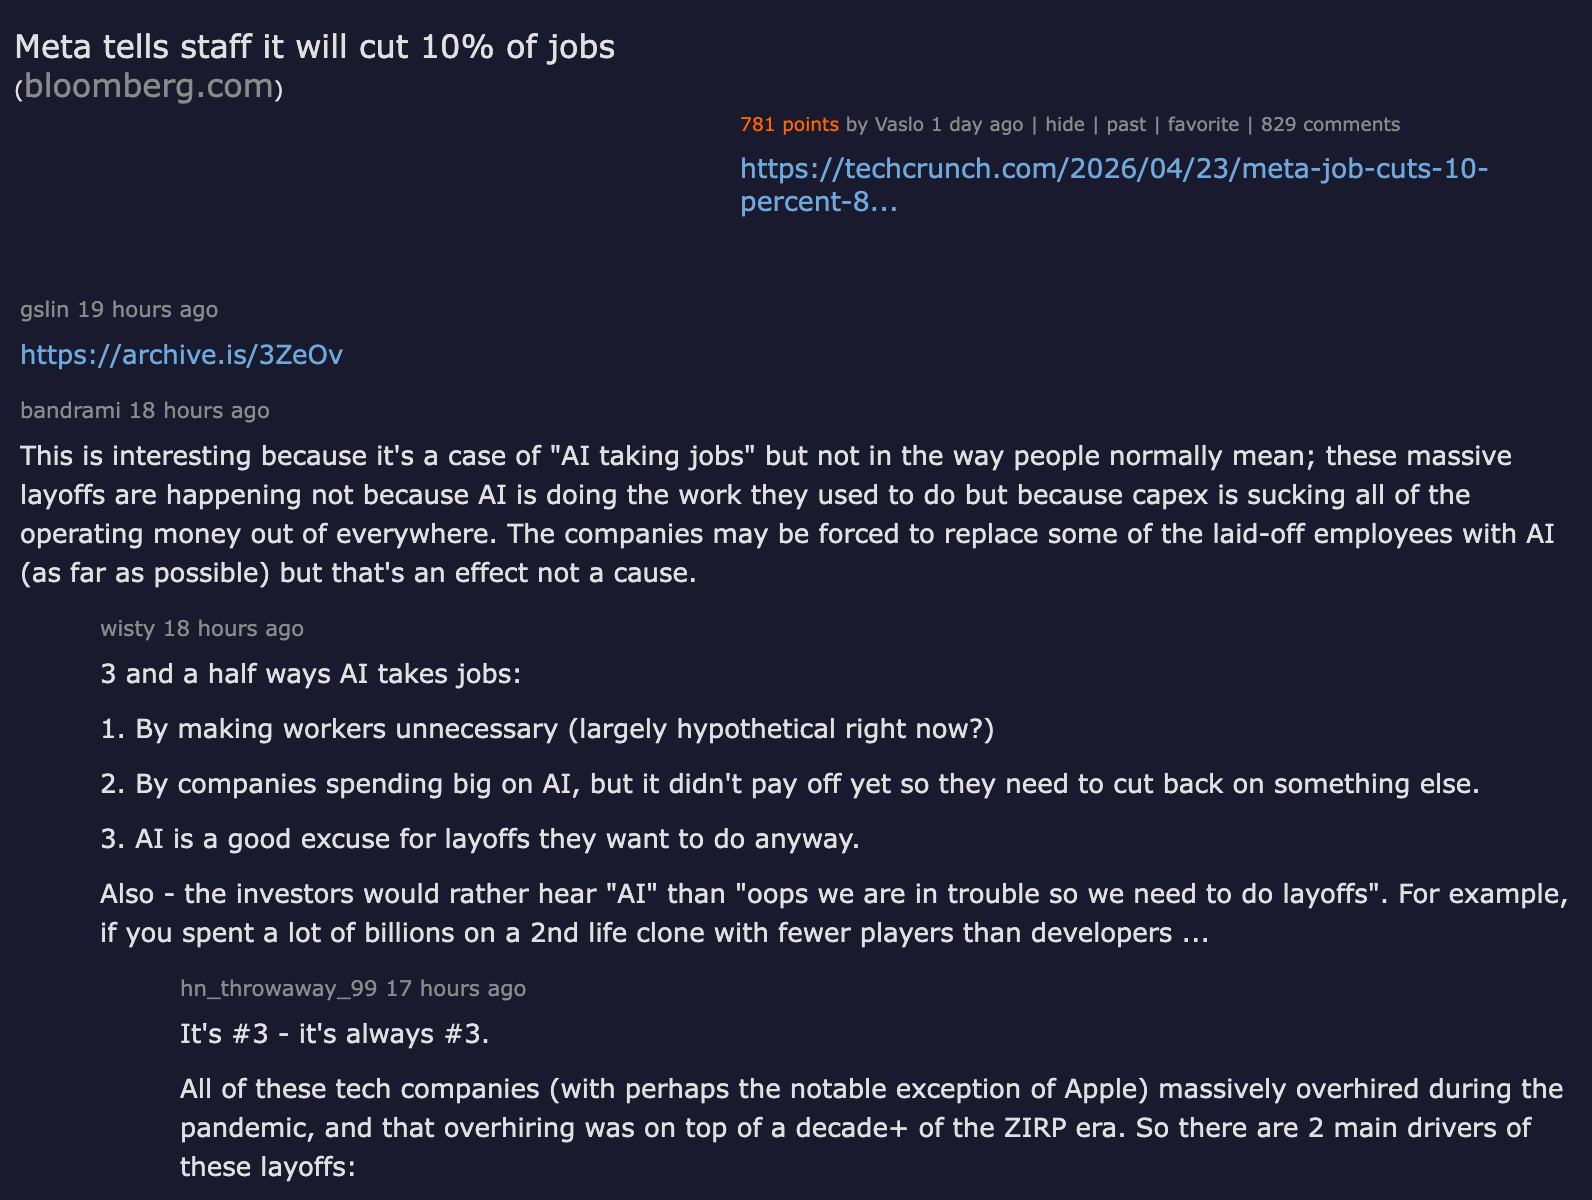Hide this story with the hide link

[x=1065, y=125]
